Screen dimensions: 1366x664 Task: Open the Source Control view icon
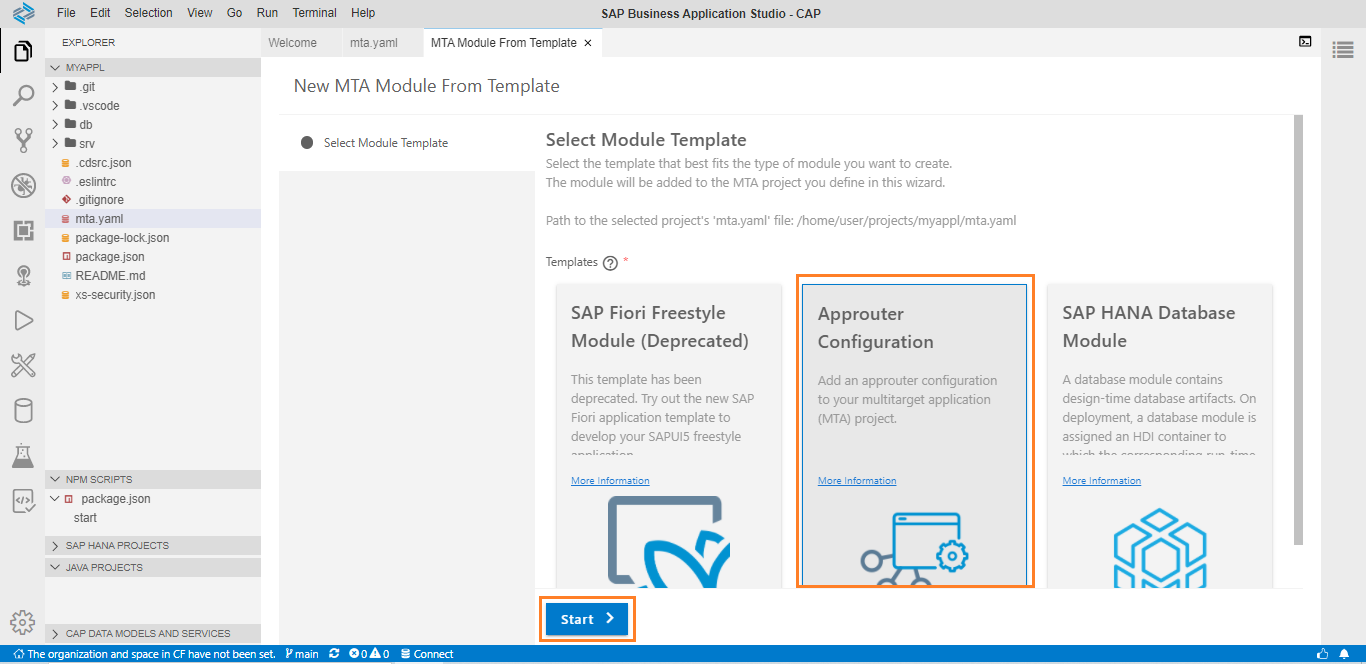22,140
